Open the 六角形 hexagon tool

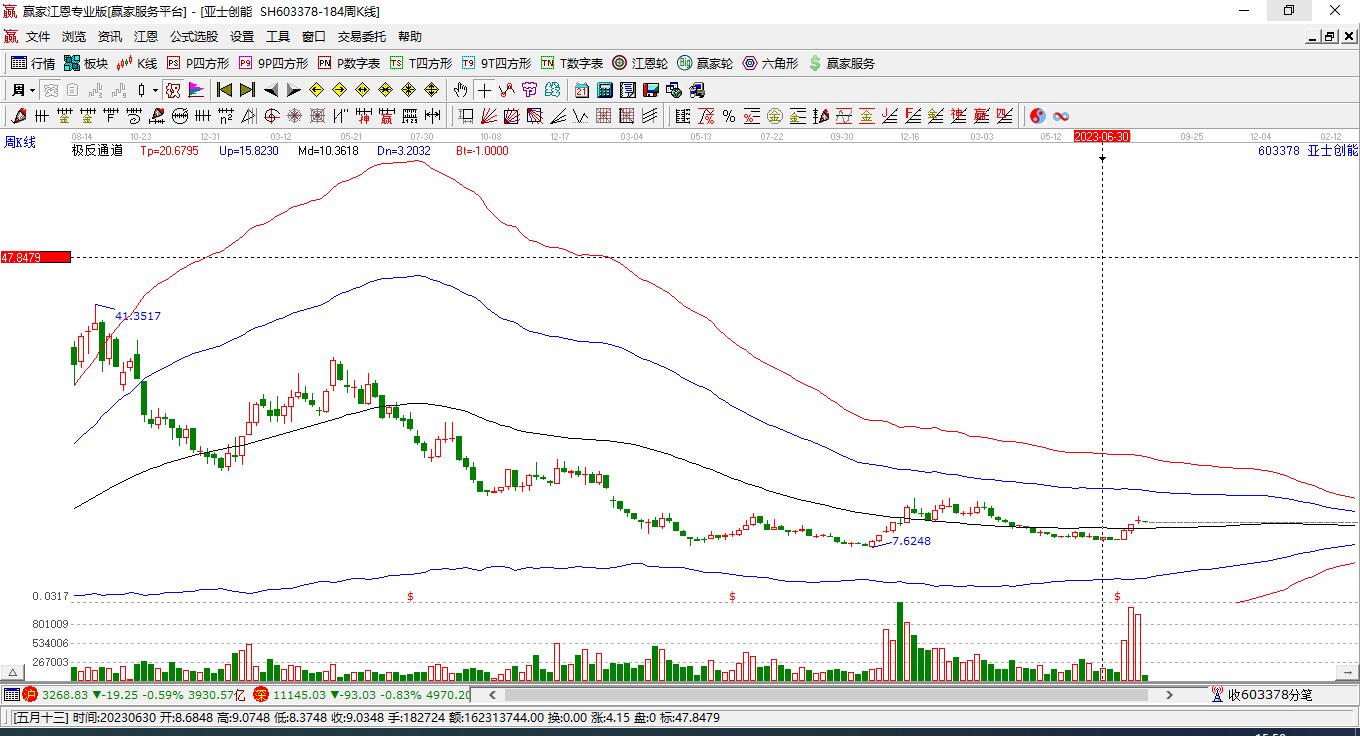pos(770,63)
